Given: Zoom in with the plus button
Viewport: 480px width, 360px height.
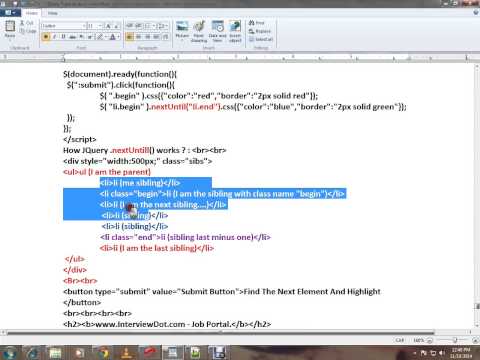Looking at the screenshot, I should click(475, 340).
